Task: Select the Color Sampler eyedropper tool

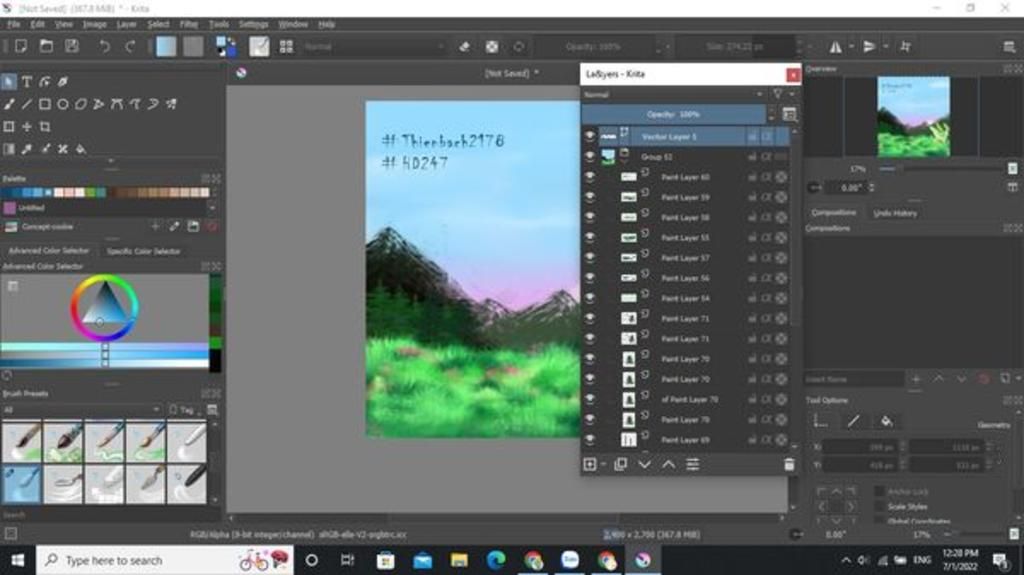Action: [x=27, y=149]
